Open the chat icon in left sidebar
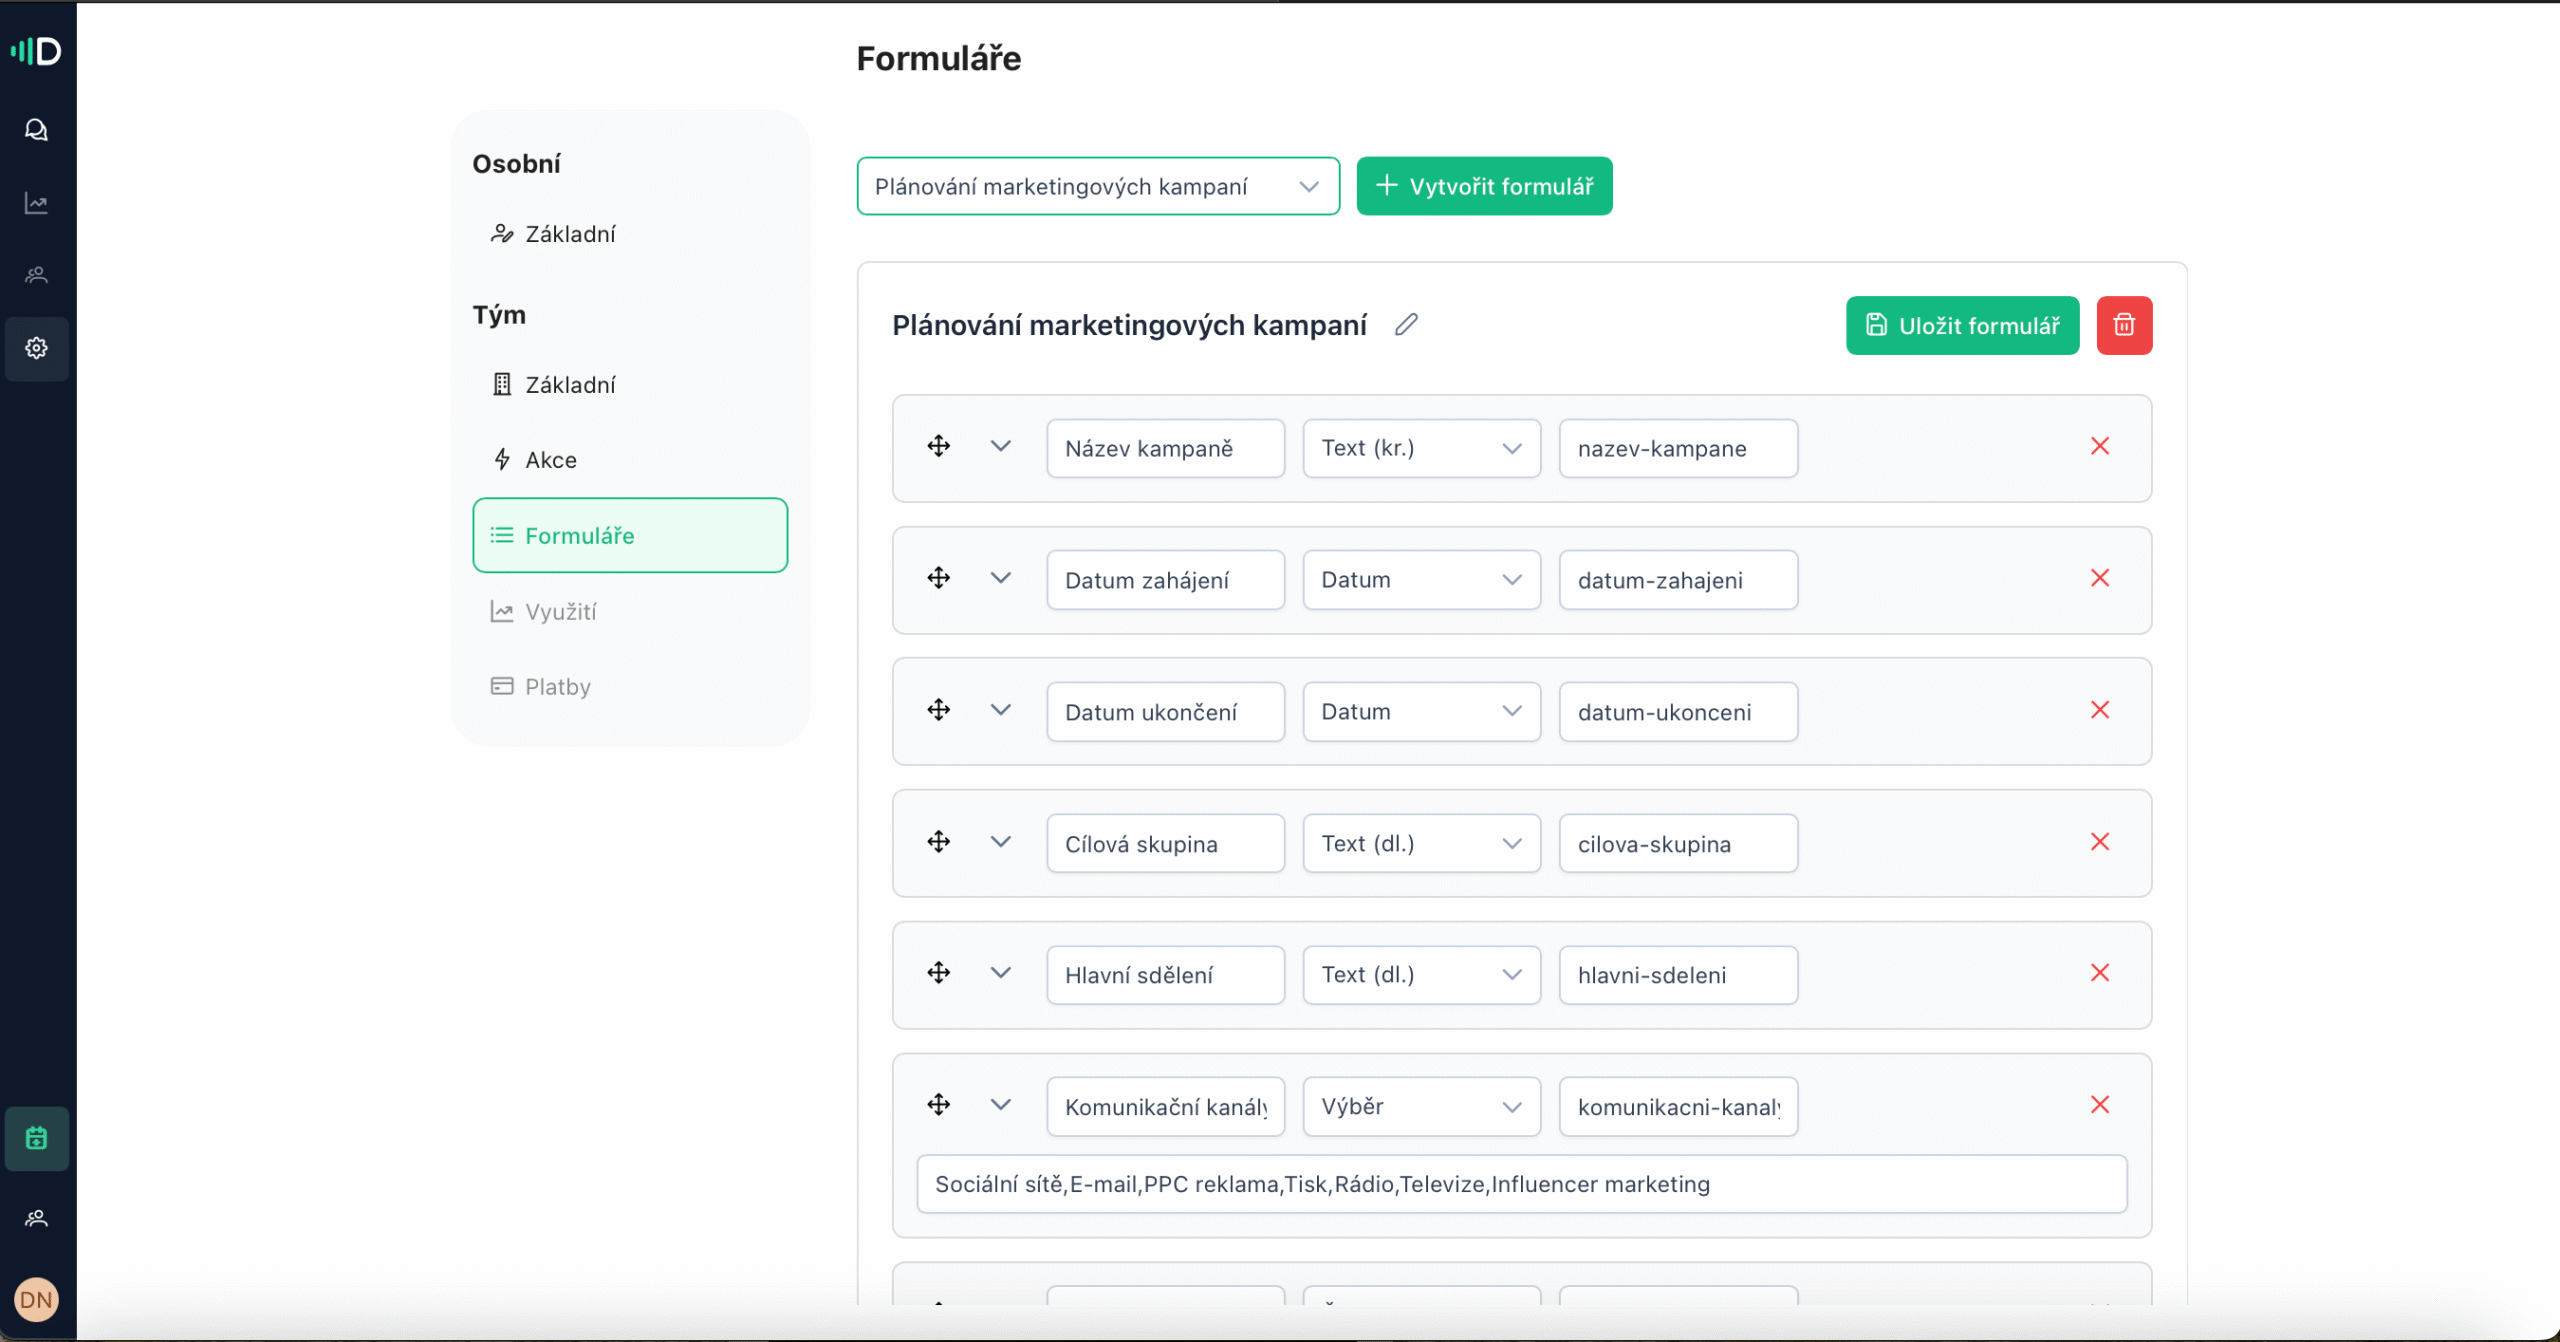2560x1342 pixels. click(36, 130)
